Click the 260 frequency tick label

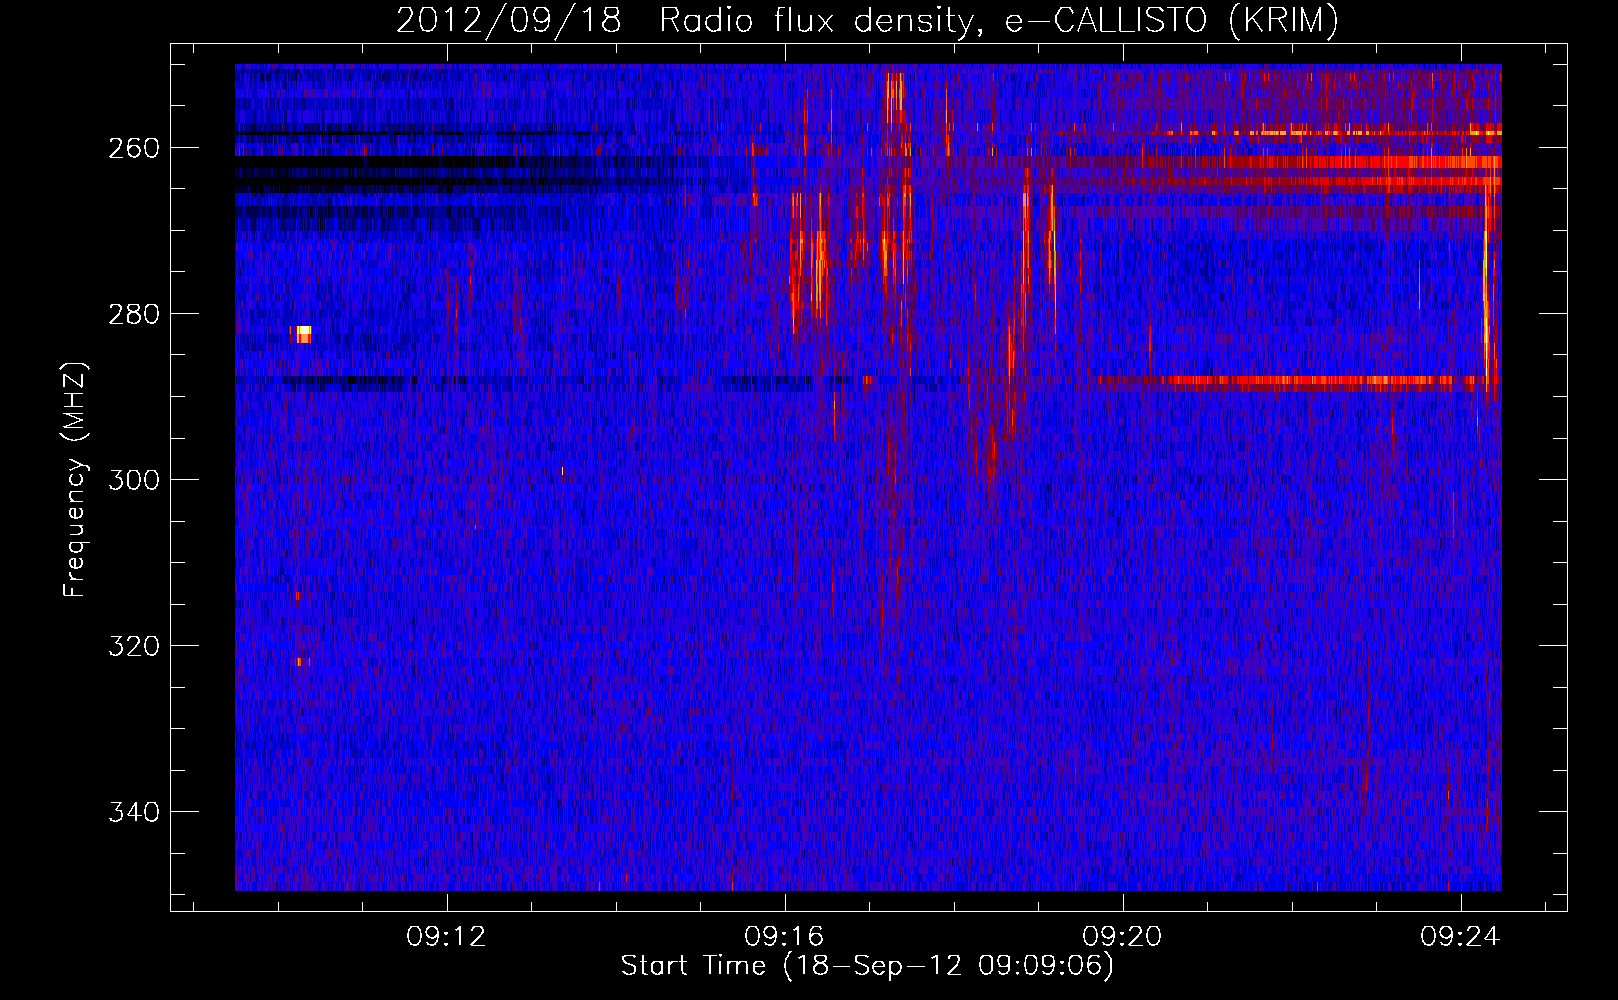[x=134, y=148]
